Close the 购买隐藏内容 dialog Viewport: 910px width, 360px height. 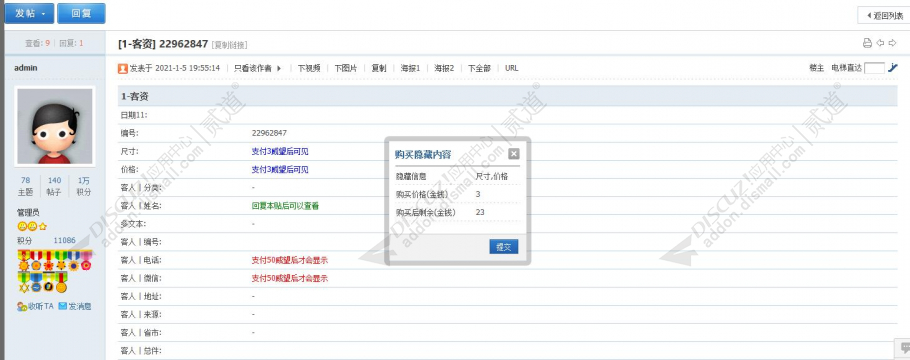[x=514, y=154]
